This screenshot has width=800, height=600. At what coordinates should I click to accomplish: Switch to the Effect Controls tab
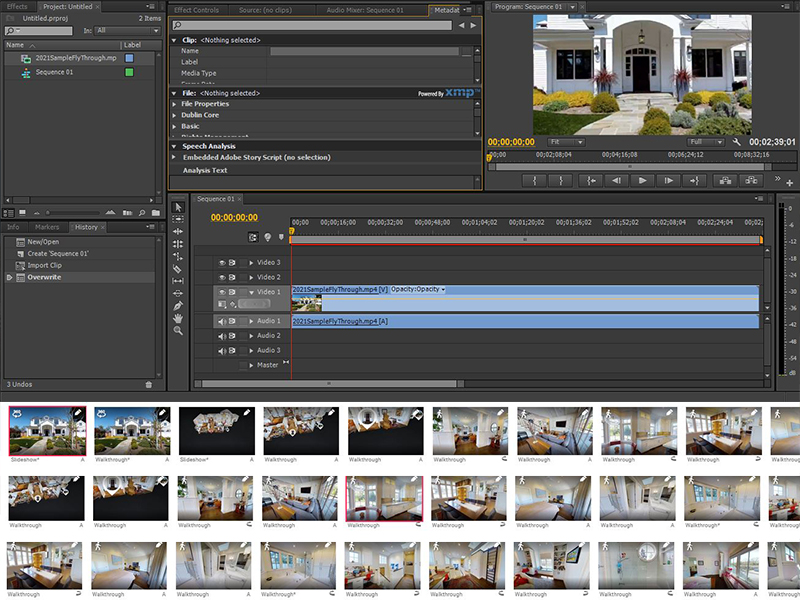(196, 9)
